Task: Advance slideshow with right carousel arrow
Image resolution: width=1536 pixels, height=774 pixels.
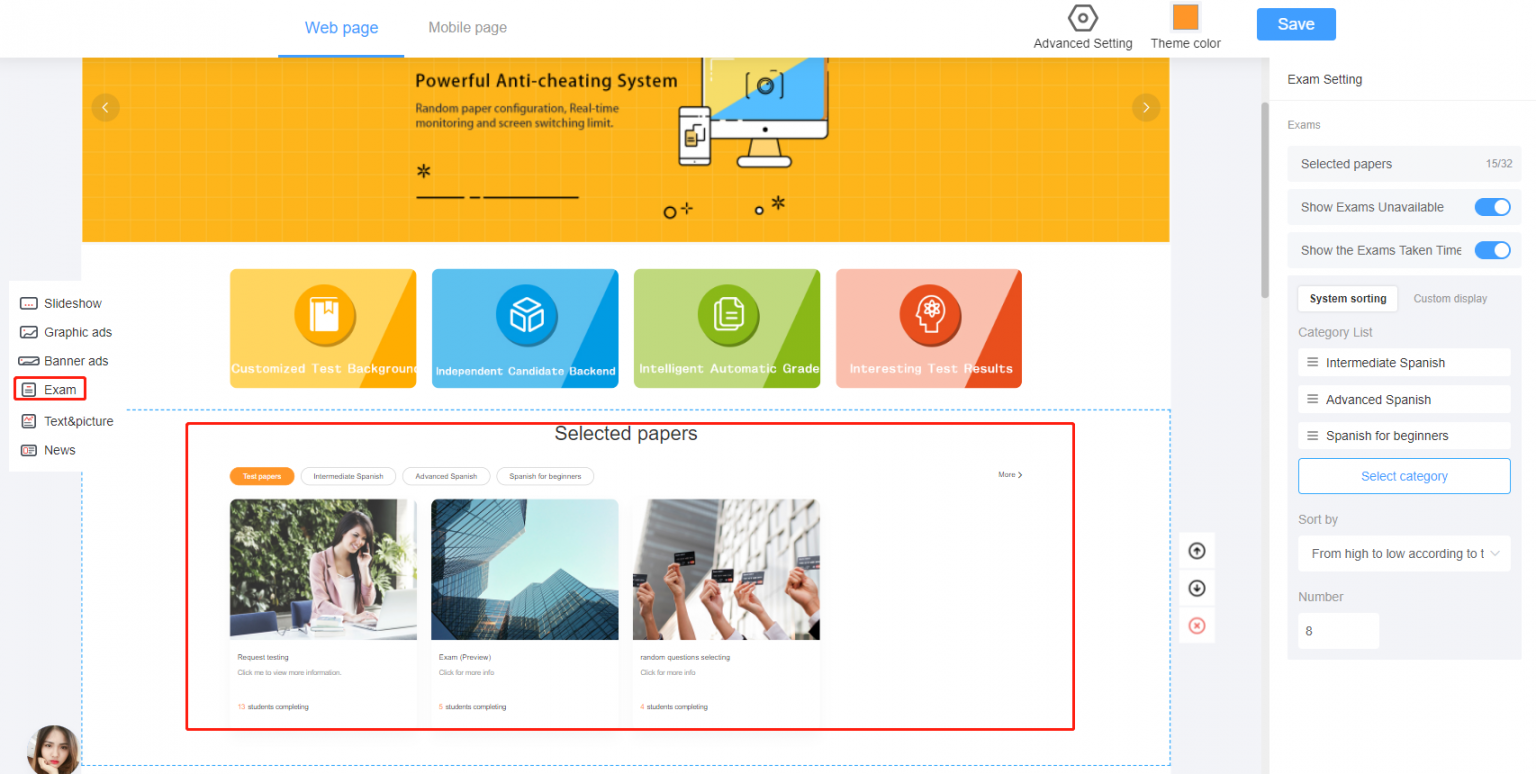Action: (1146, 107)
